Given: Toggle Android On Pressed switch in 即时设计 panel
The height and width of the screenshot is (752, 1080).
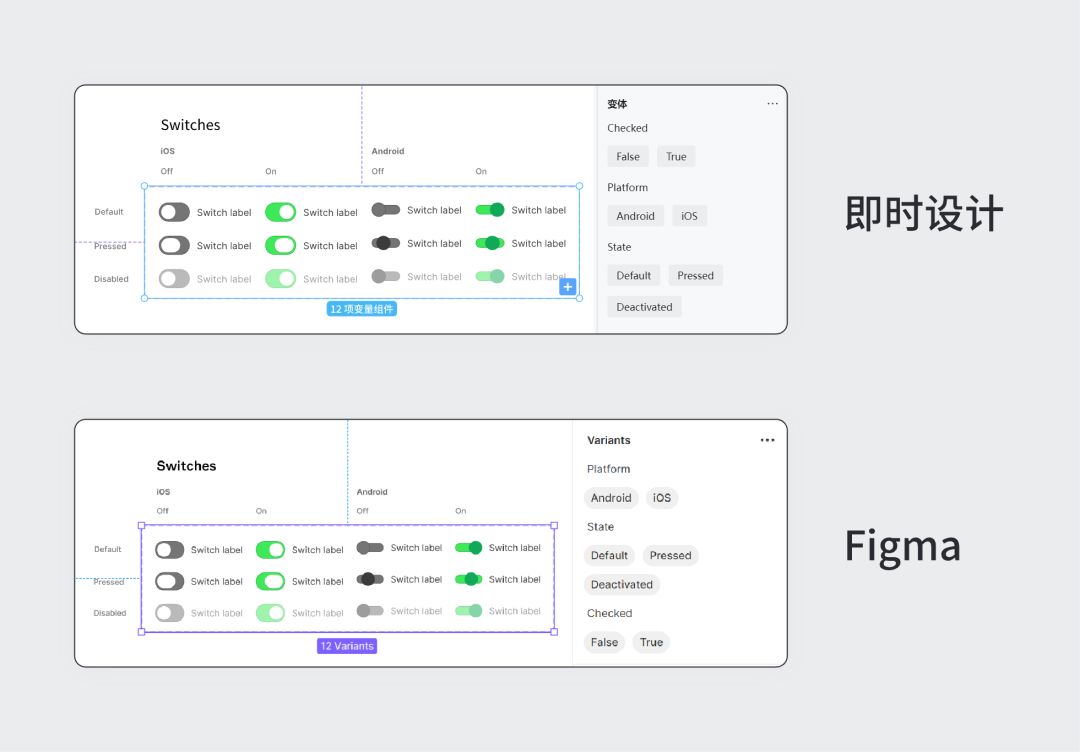Looking at the screenshot, I should (490, 243).
